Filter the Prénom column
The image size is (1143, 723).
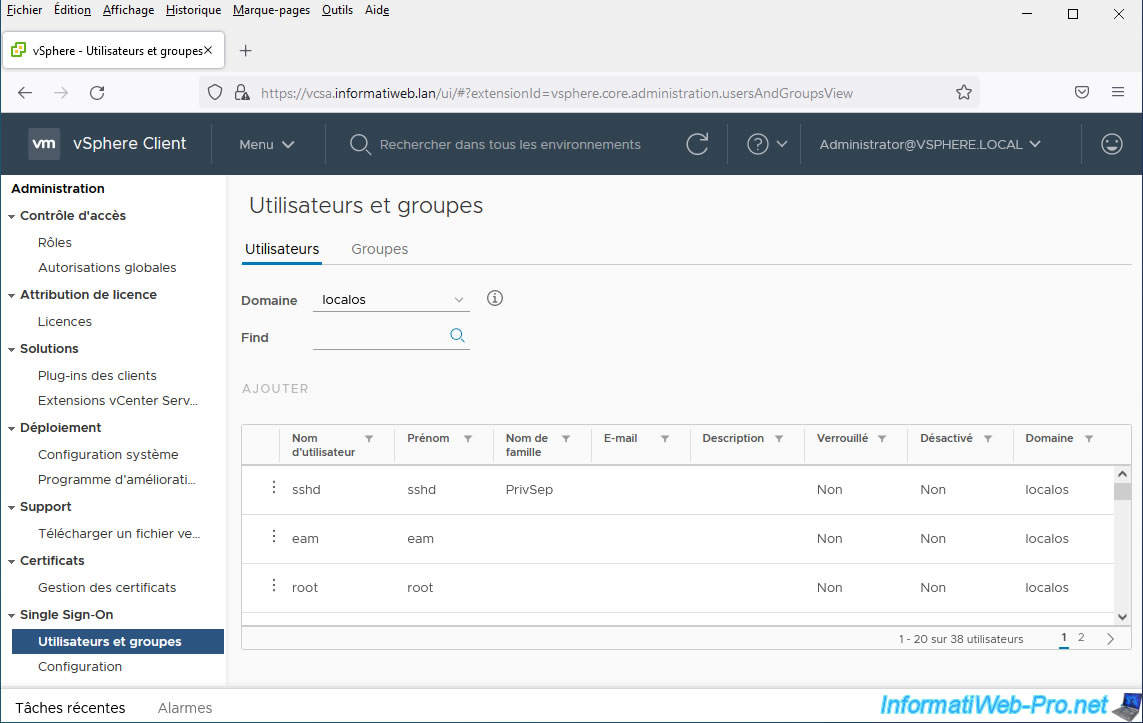click(468, 439)
